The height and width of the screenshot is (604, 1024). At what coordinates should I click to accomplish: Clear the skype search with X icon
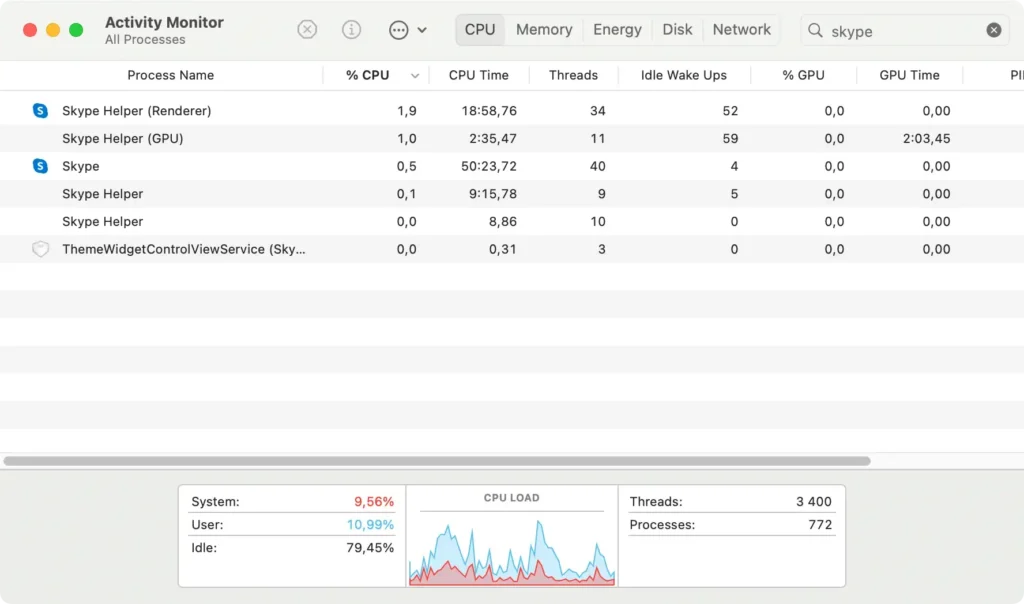[x=993, y=30]
